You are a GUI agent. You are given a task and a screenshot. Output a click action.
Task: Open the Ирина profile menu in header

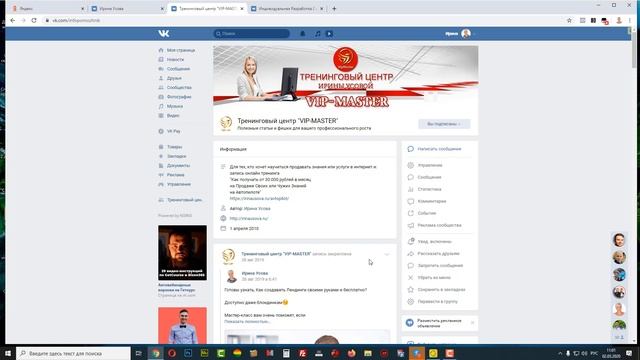point(460,33)
